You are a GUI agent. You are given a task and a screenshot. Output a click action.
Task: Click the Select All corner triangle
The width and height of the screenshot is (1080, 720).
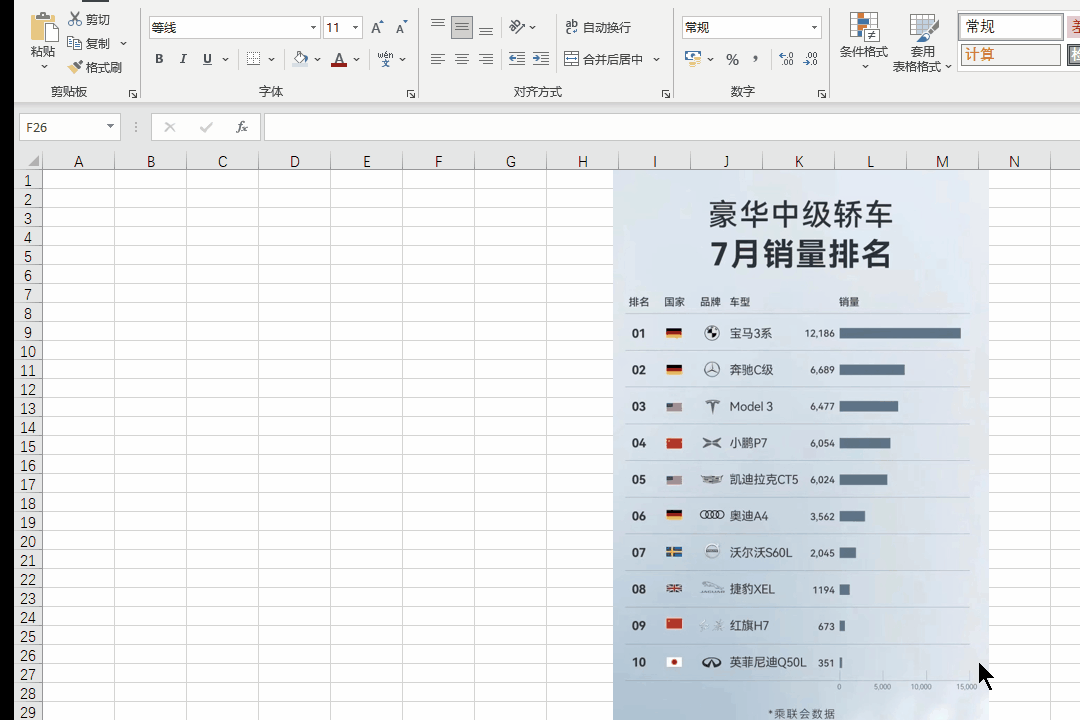[32, 161]
